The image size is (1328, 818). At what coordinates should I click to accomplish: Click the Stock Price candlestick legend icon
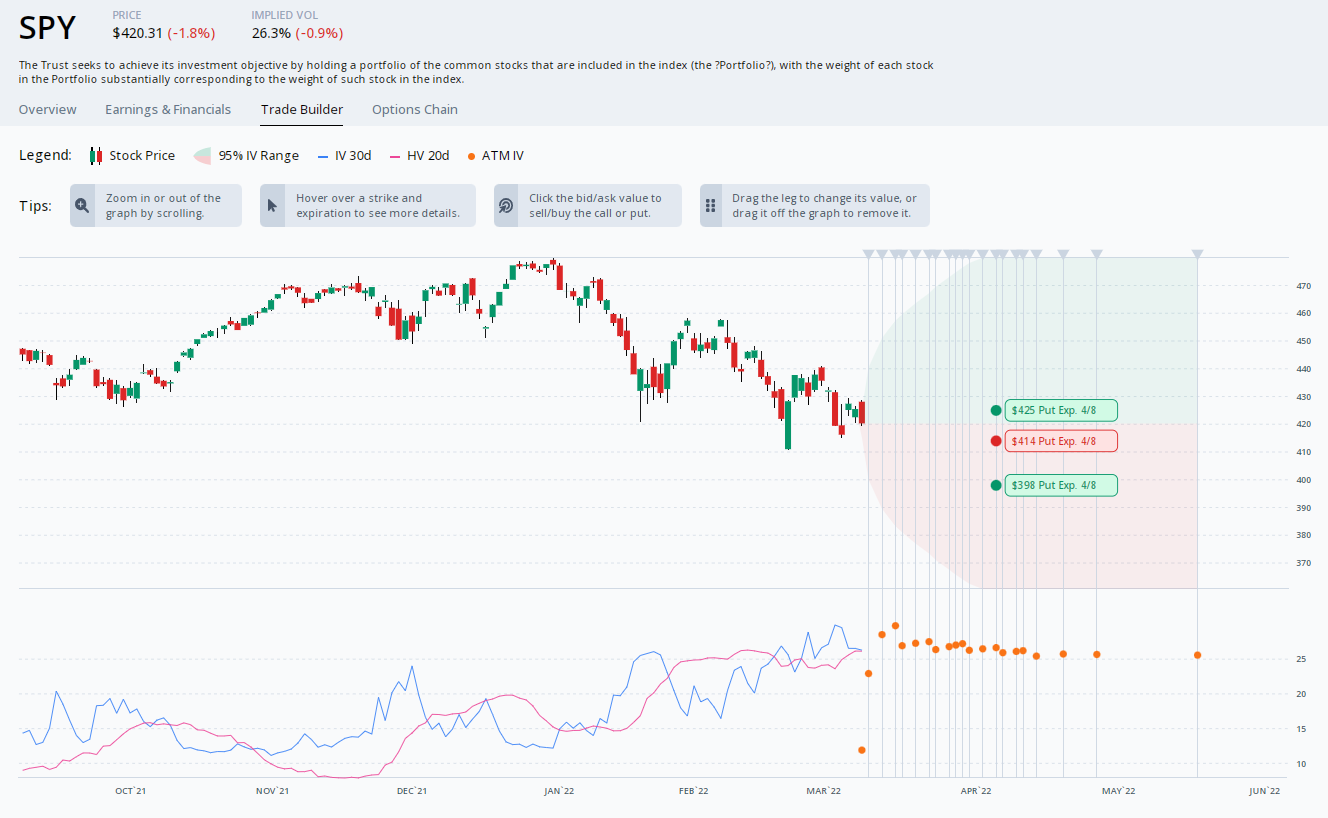[x=96, y=155]
